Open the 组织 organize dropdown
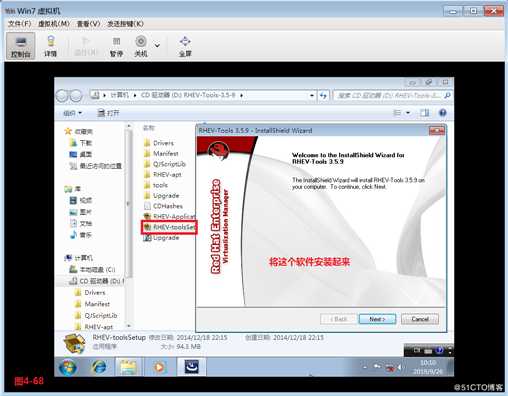Viewport: 508px width, 396px height. (72, 113)
